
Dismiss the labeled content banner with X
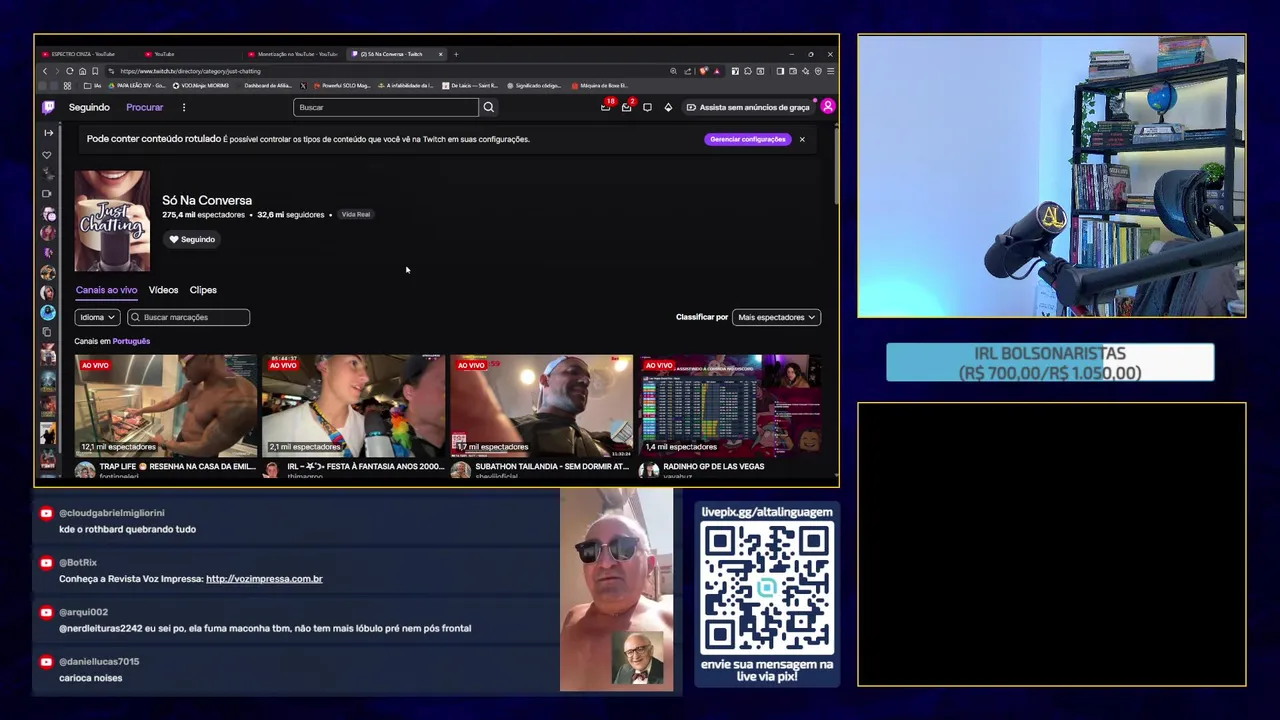pyautogui.click(x=802, y=139)
